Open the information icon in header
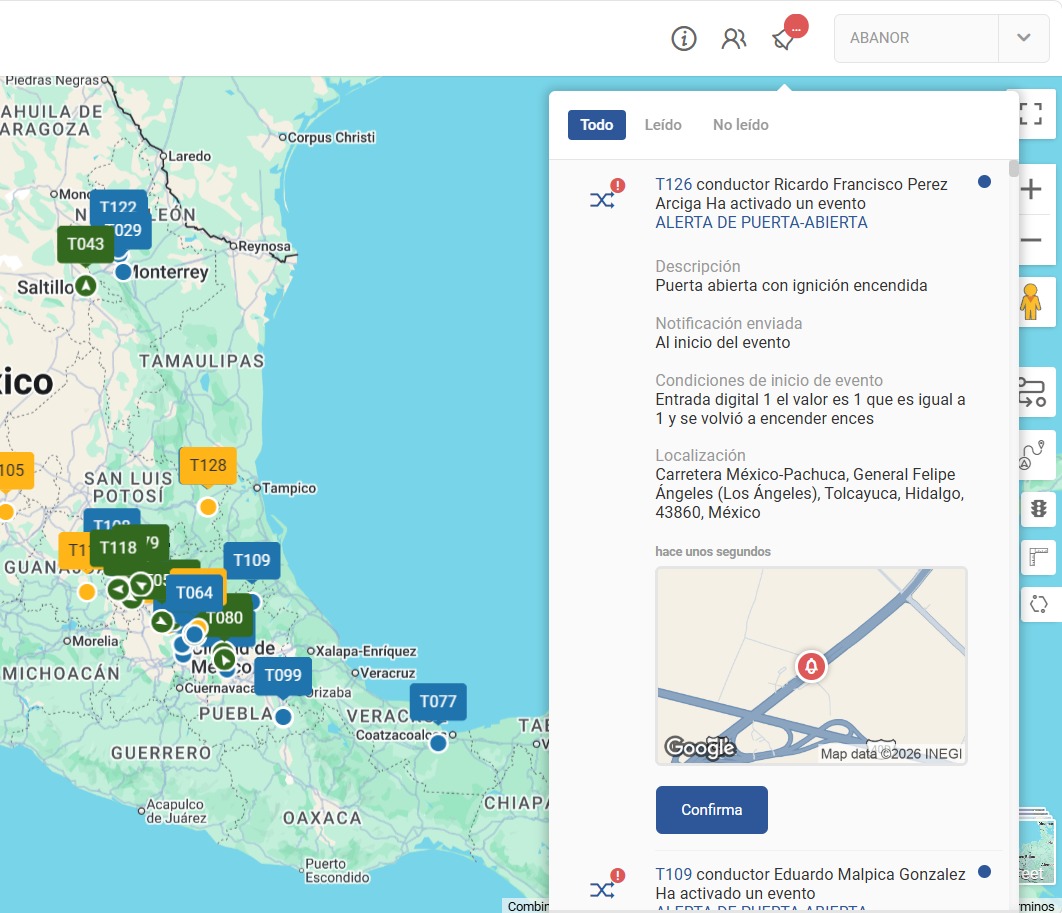This screenshot has height=913, width=1062. tap(683, 39)
